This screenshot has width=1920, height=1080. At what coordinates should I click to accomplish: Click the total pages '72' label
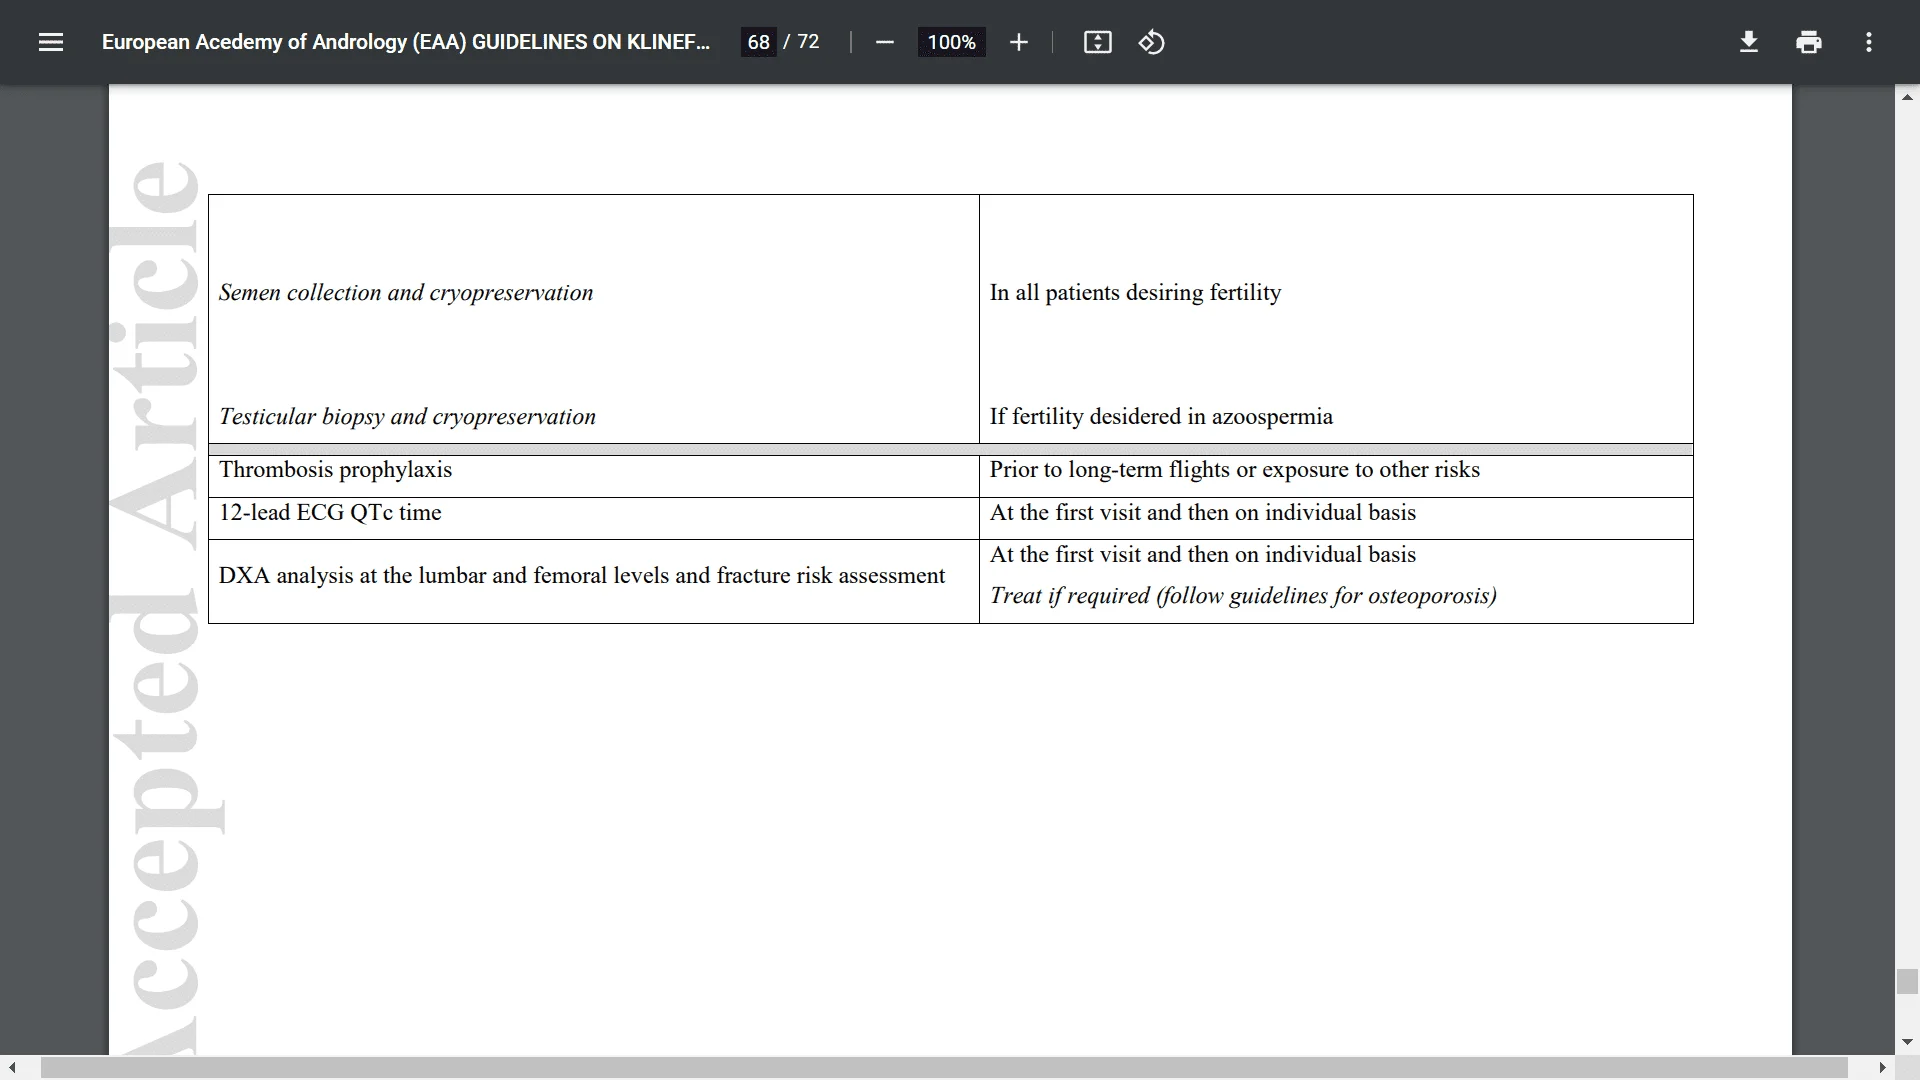(x=808, y=42)
